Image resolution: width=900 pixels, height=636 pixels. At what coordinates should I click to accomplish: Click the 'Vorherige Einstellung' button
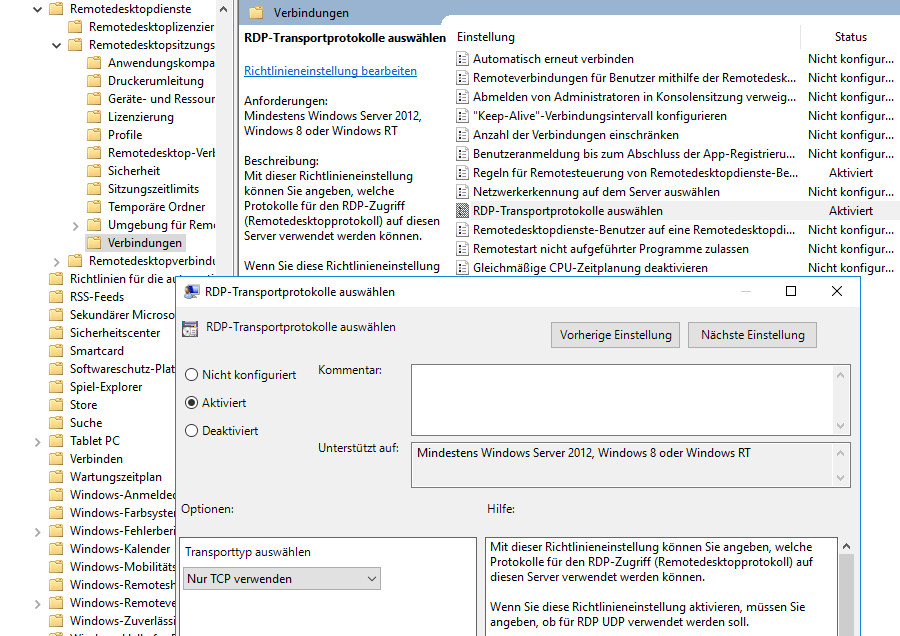(x=615, y=335)
